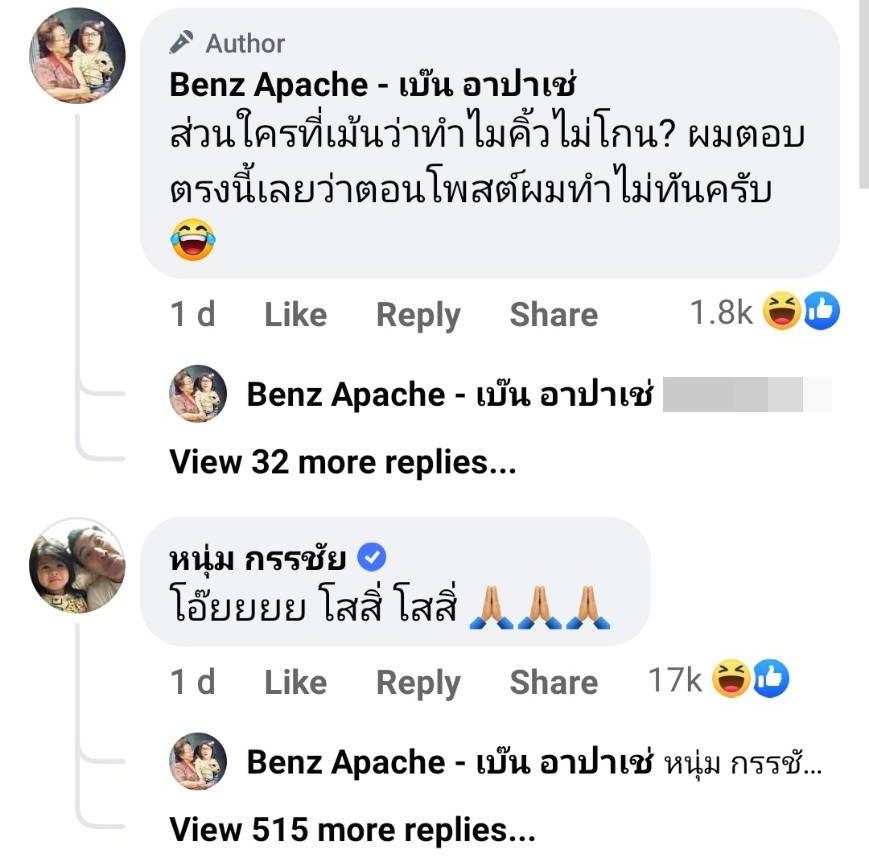Like หนุ่ม กรรชัย's comment
This screenshot has height=862, width=869.
tap(295, 683)
